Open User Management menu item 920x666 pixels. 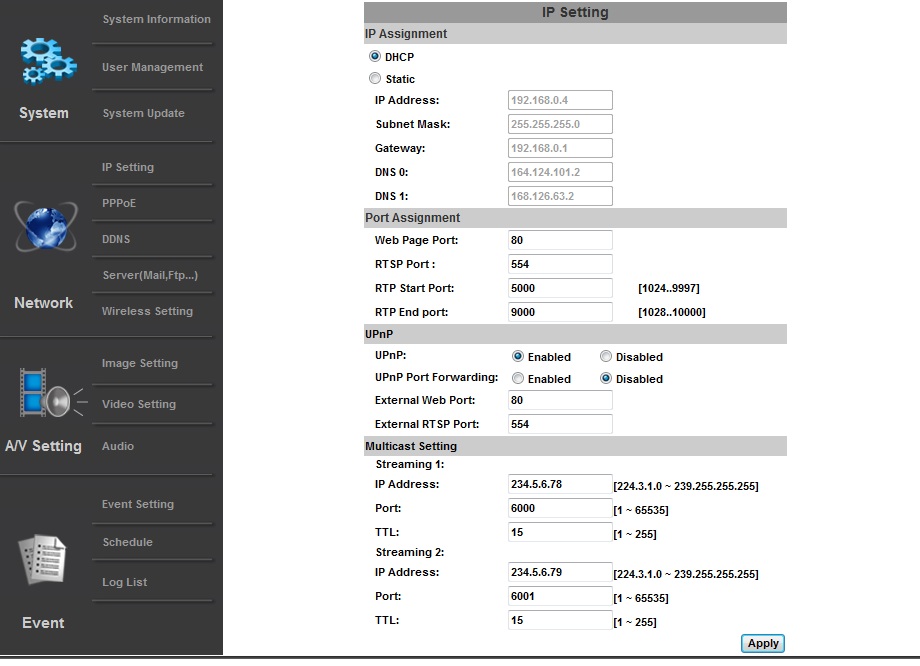click(x=152, y=67)
